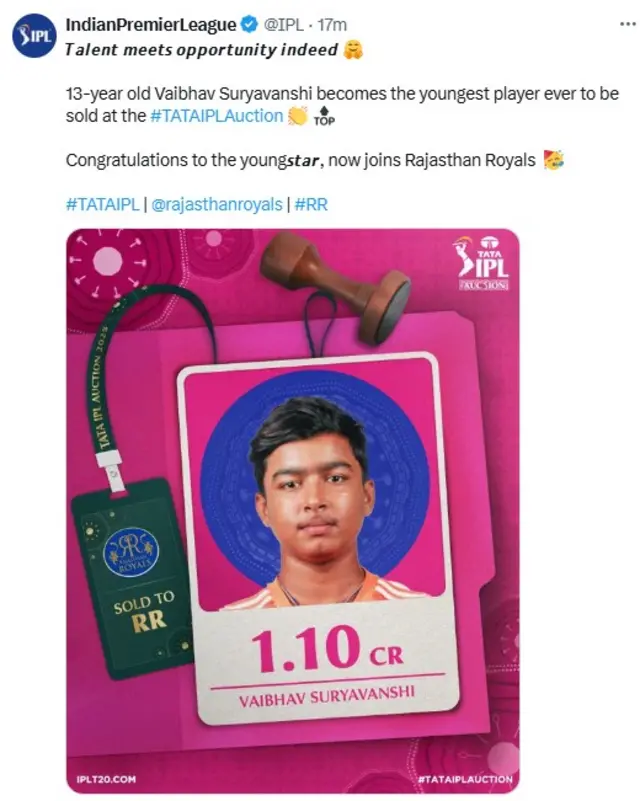Open the three-dot more options menu
Viewport: 640px width, 801px height.
[x=627, y=24]
